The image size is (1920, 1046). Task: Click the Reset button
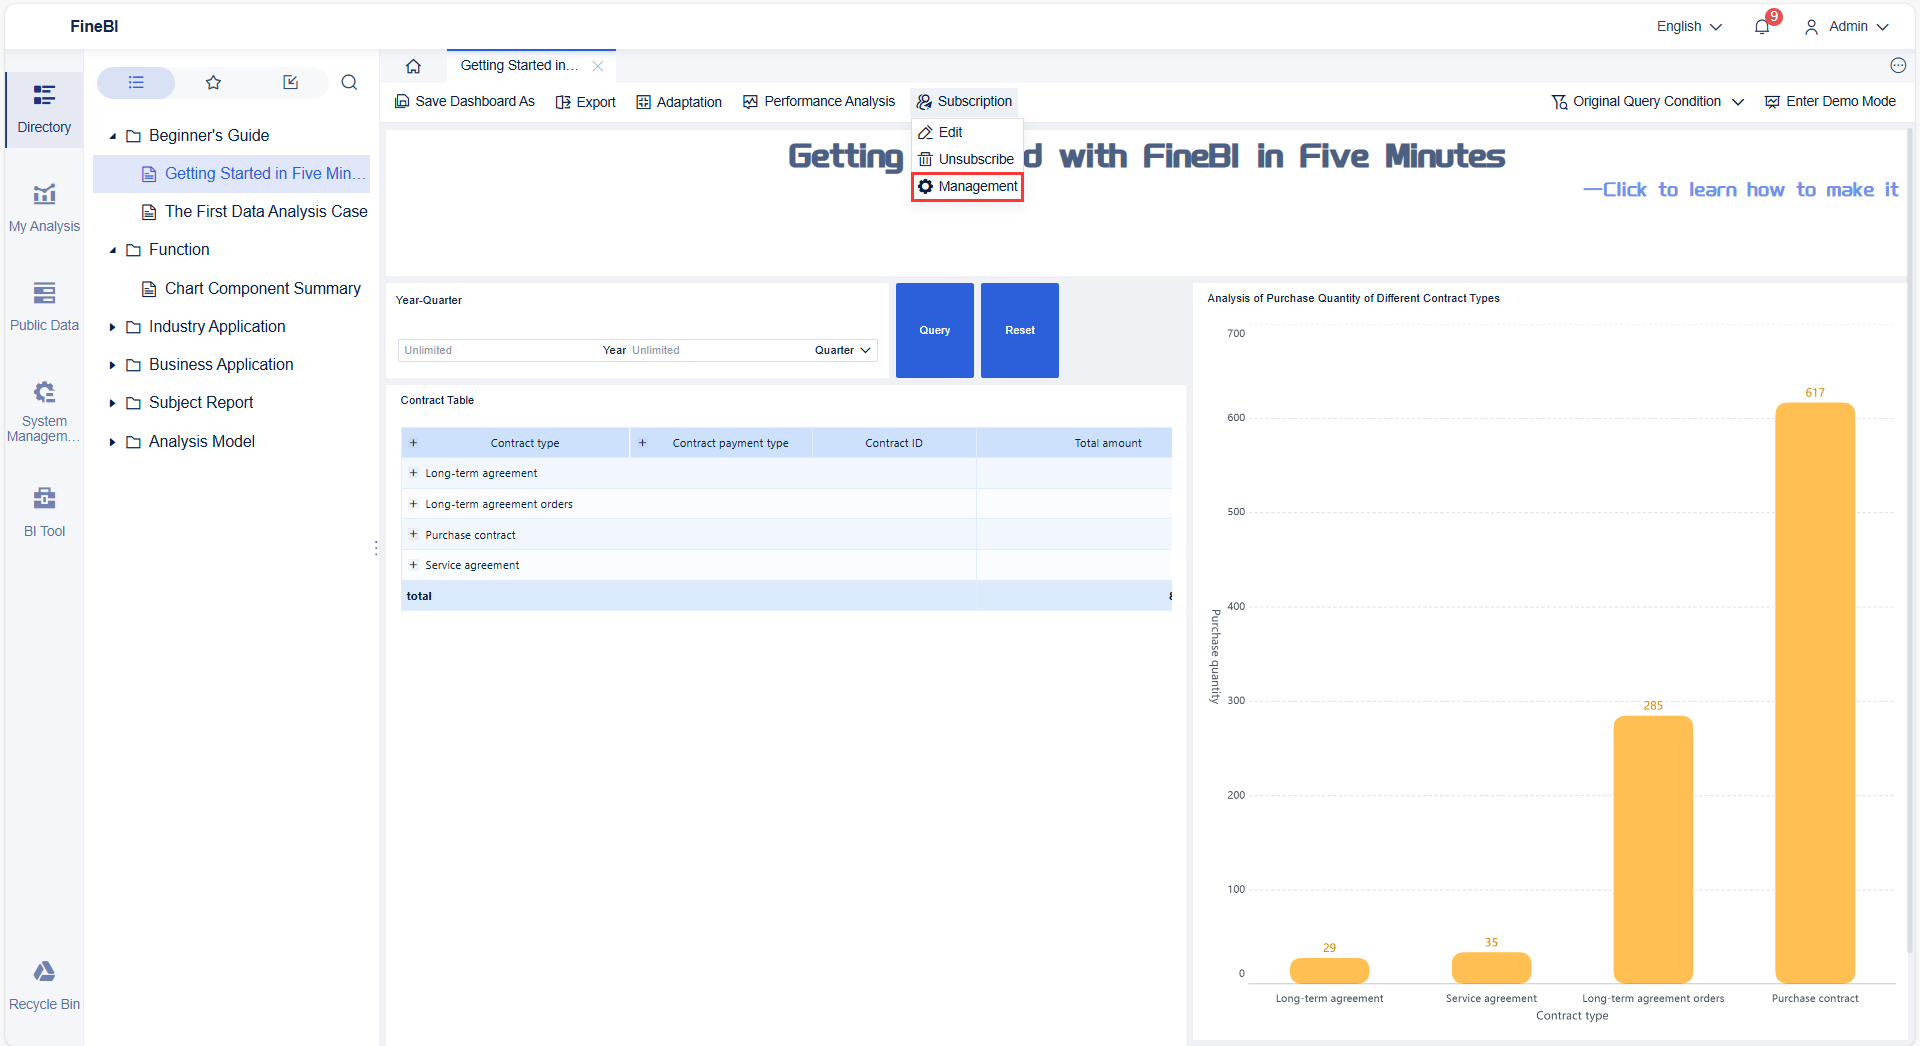(x=1020, y=330)
